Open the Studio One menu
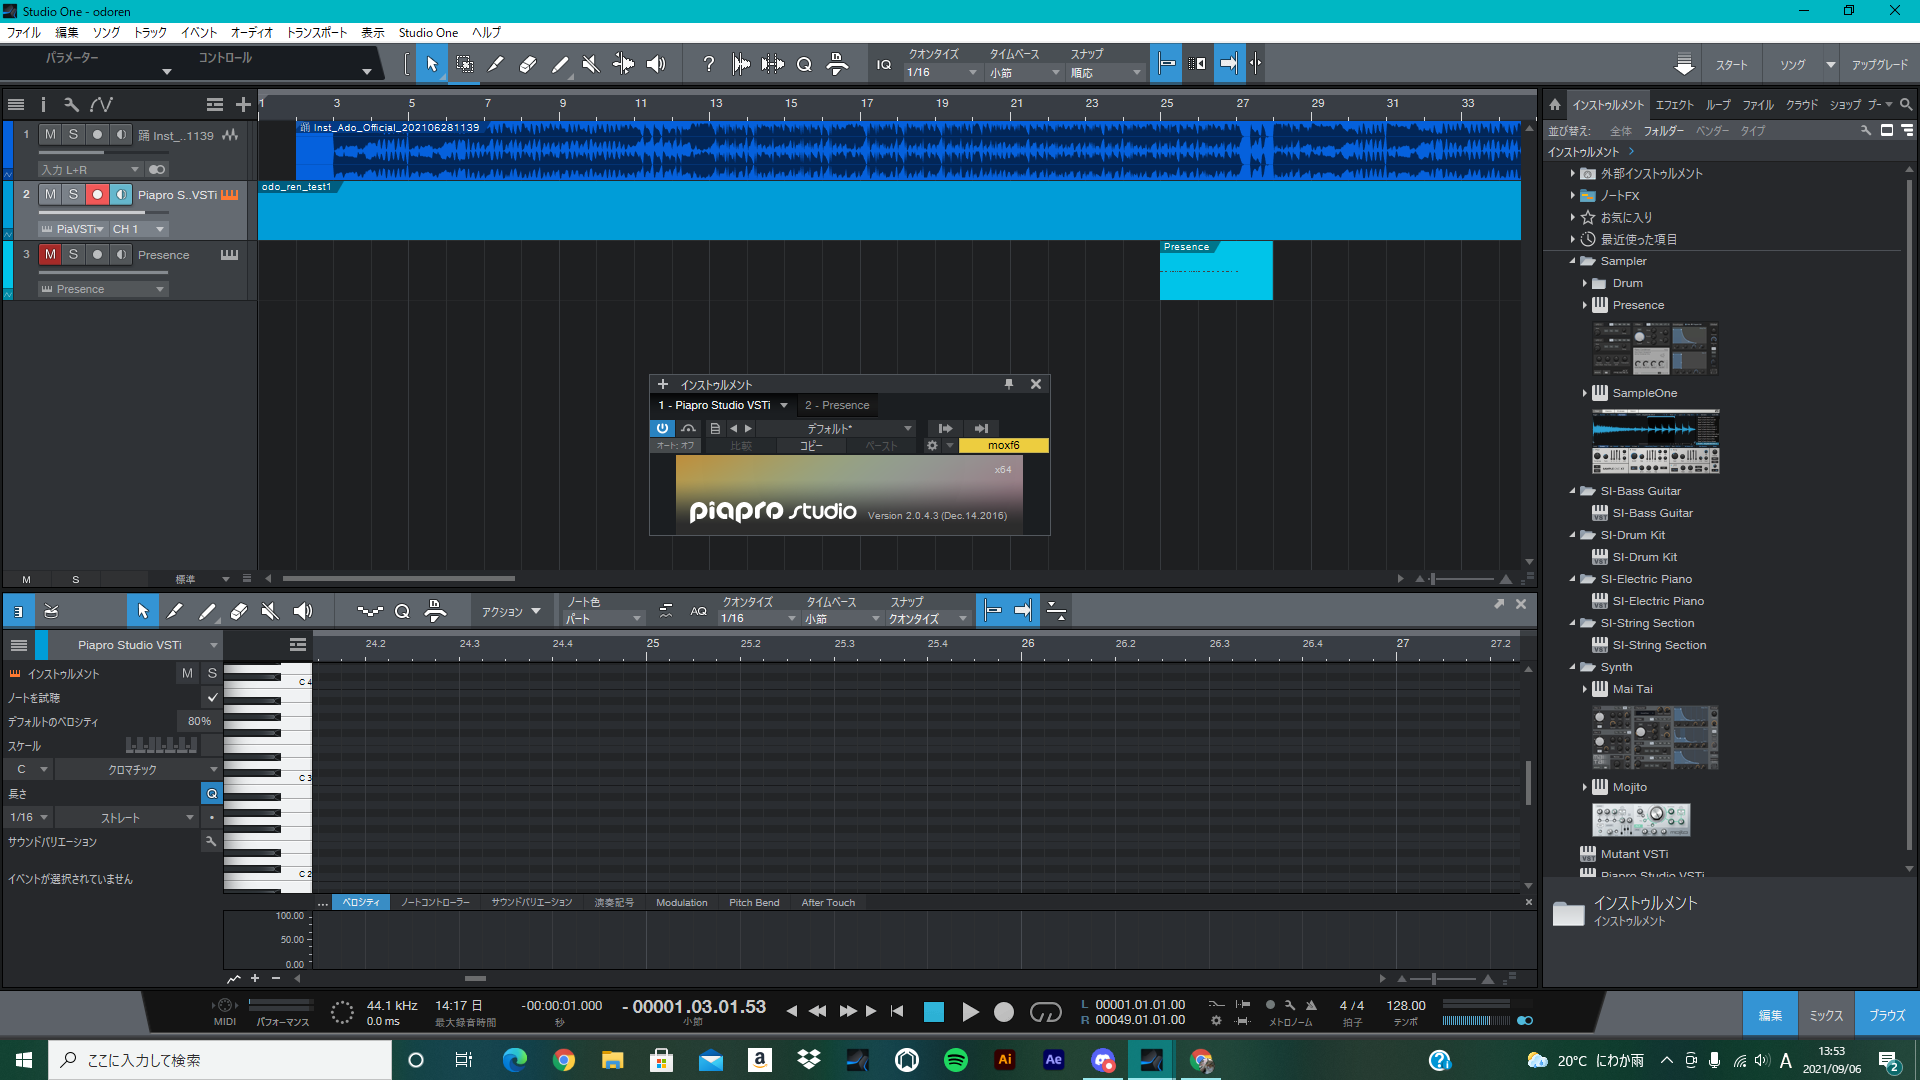Image resolution: width=1920 pixels, height=1080 pixels. tap(428, 32)
